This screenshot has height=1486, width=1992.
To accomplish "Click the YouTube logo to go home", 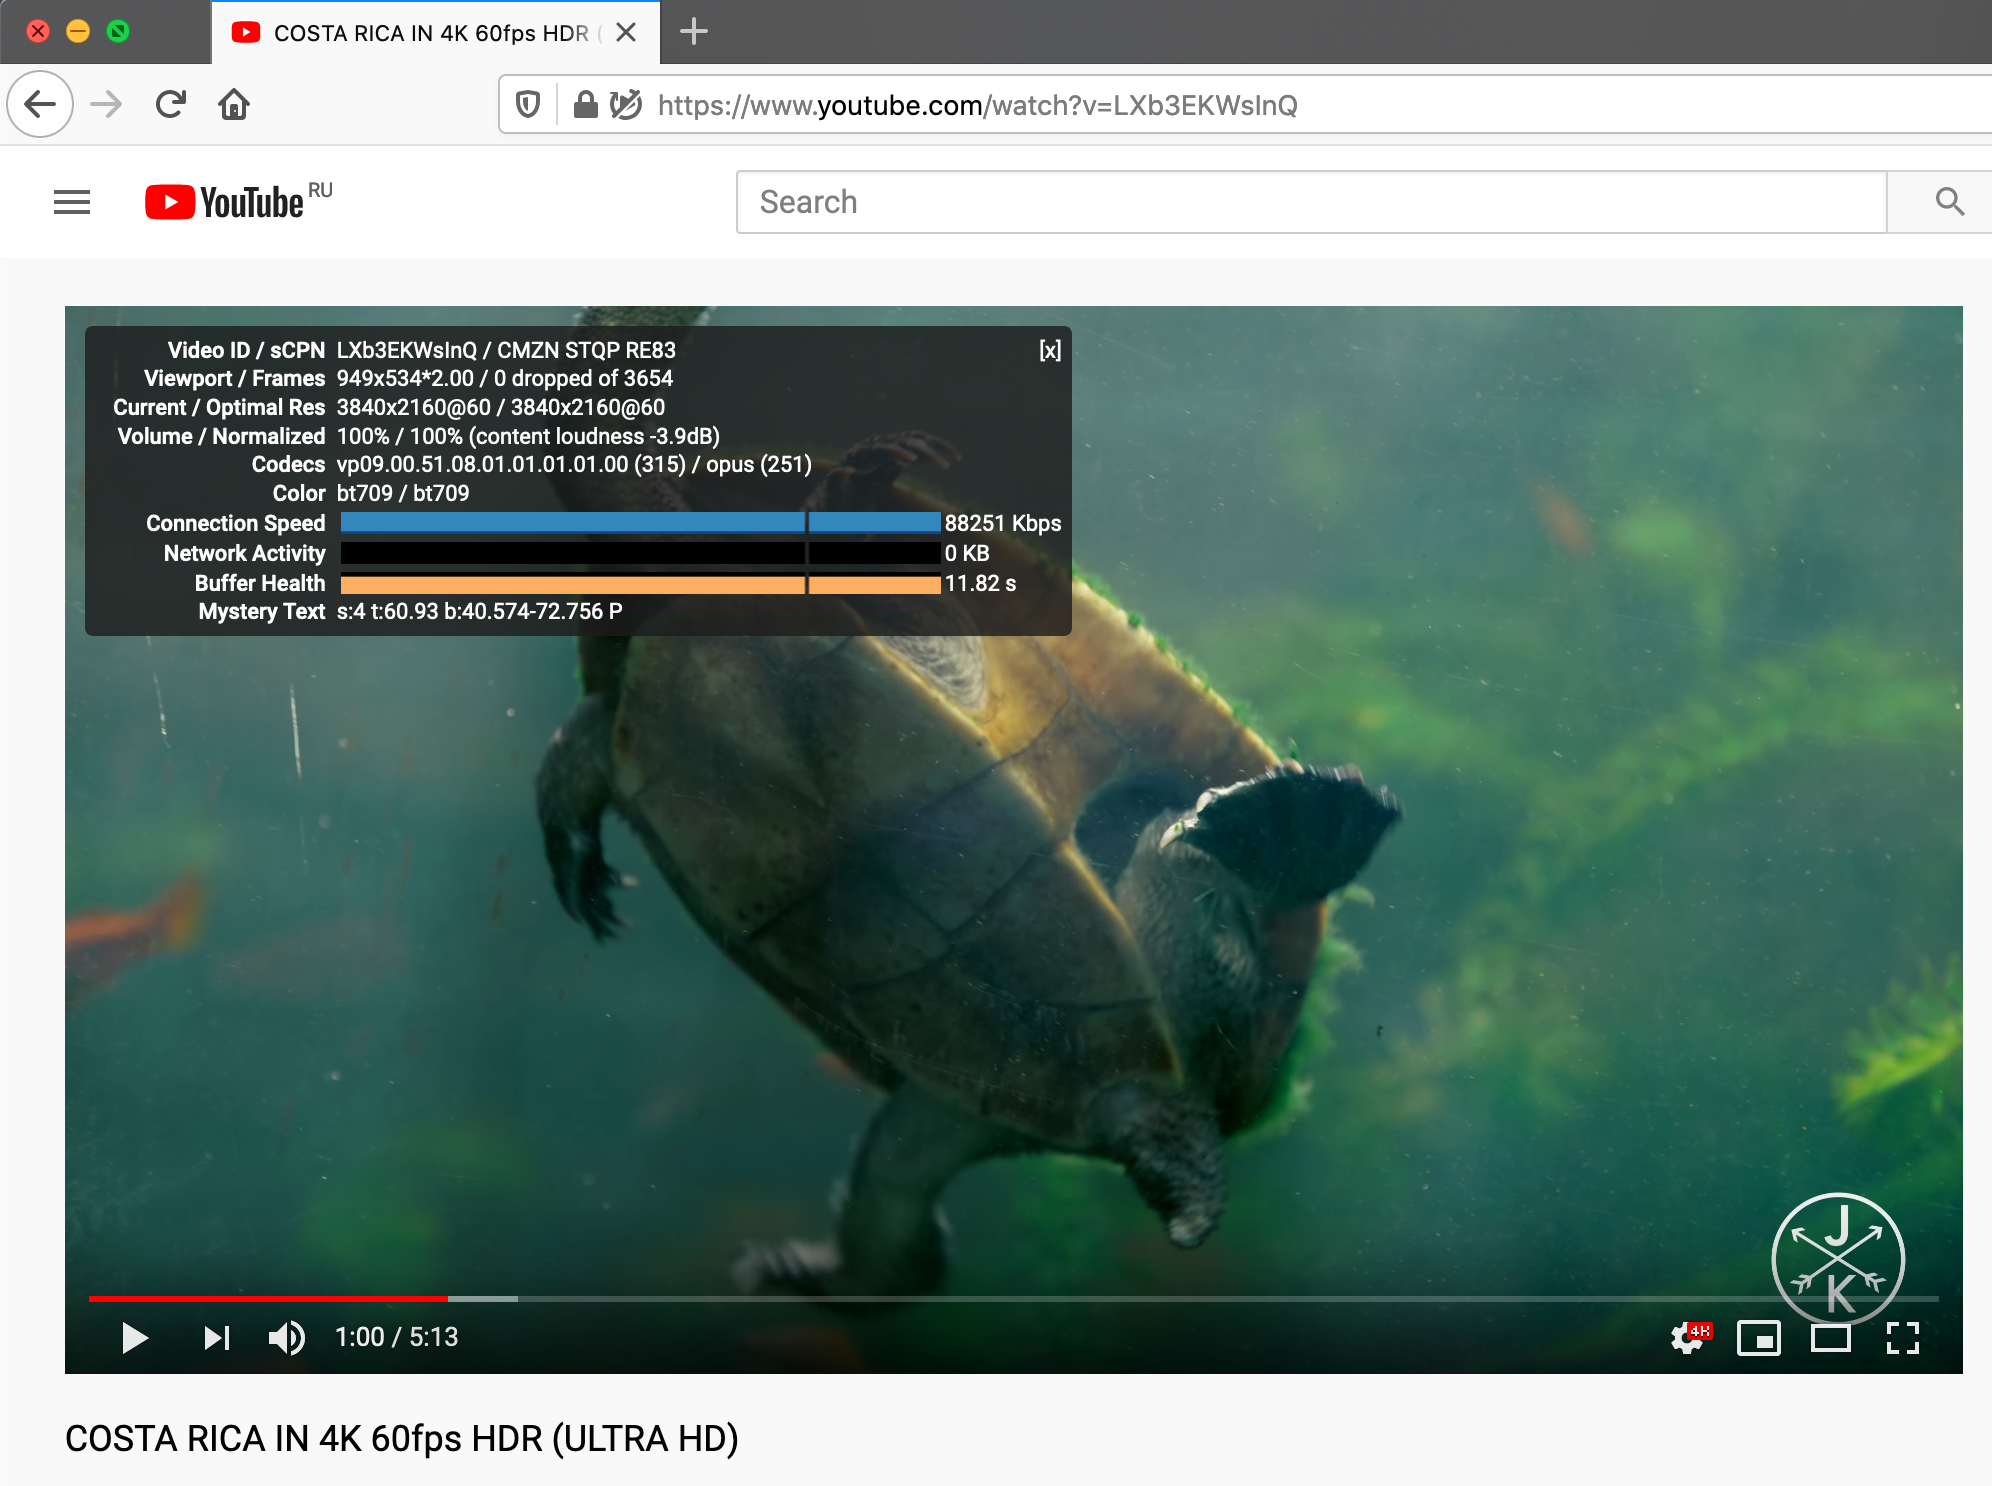I will click(x=226, y=201).
